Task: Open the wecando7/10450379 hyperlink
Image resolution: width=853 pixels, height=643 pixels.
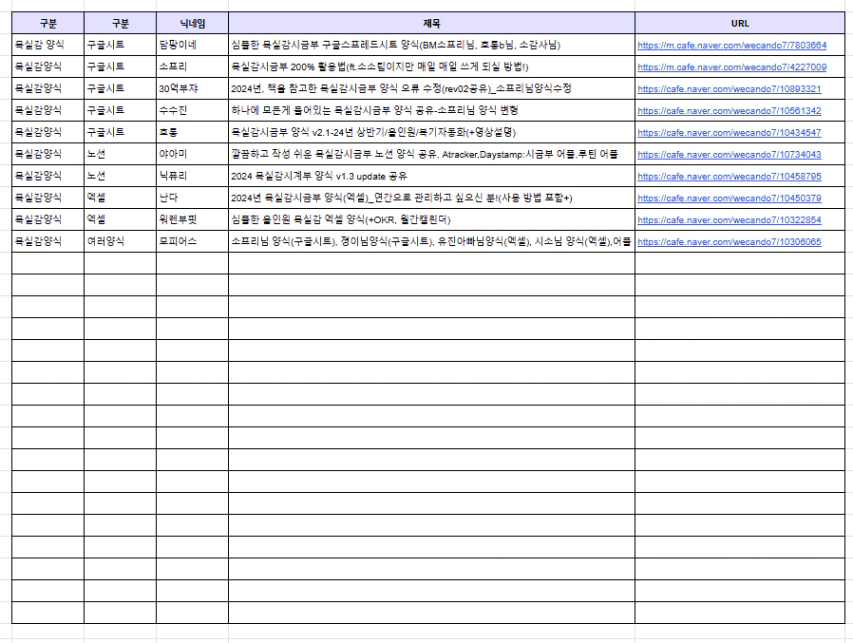Action: tap(729, 198)
